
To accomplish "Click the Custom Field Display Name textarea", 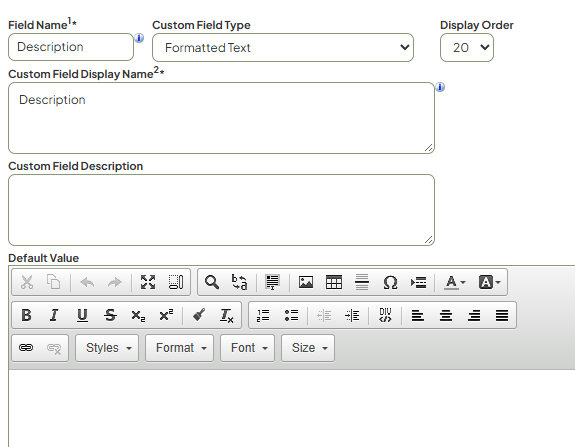I will (221, 118).
